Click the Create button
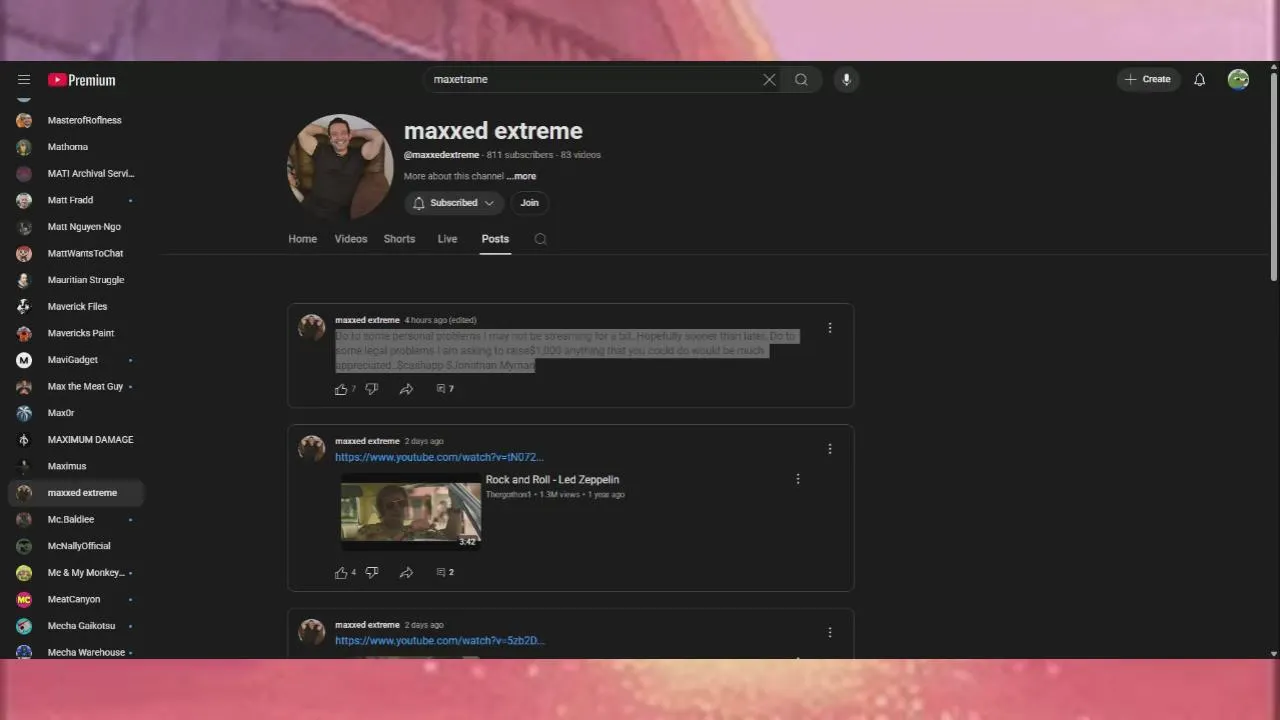Screen dimensions: 1280x720 coord(1147,80)
